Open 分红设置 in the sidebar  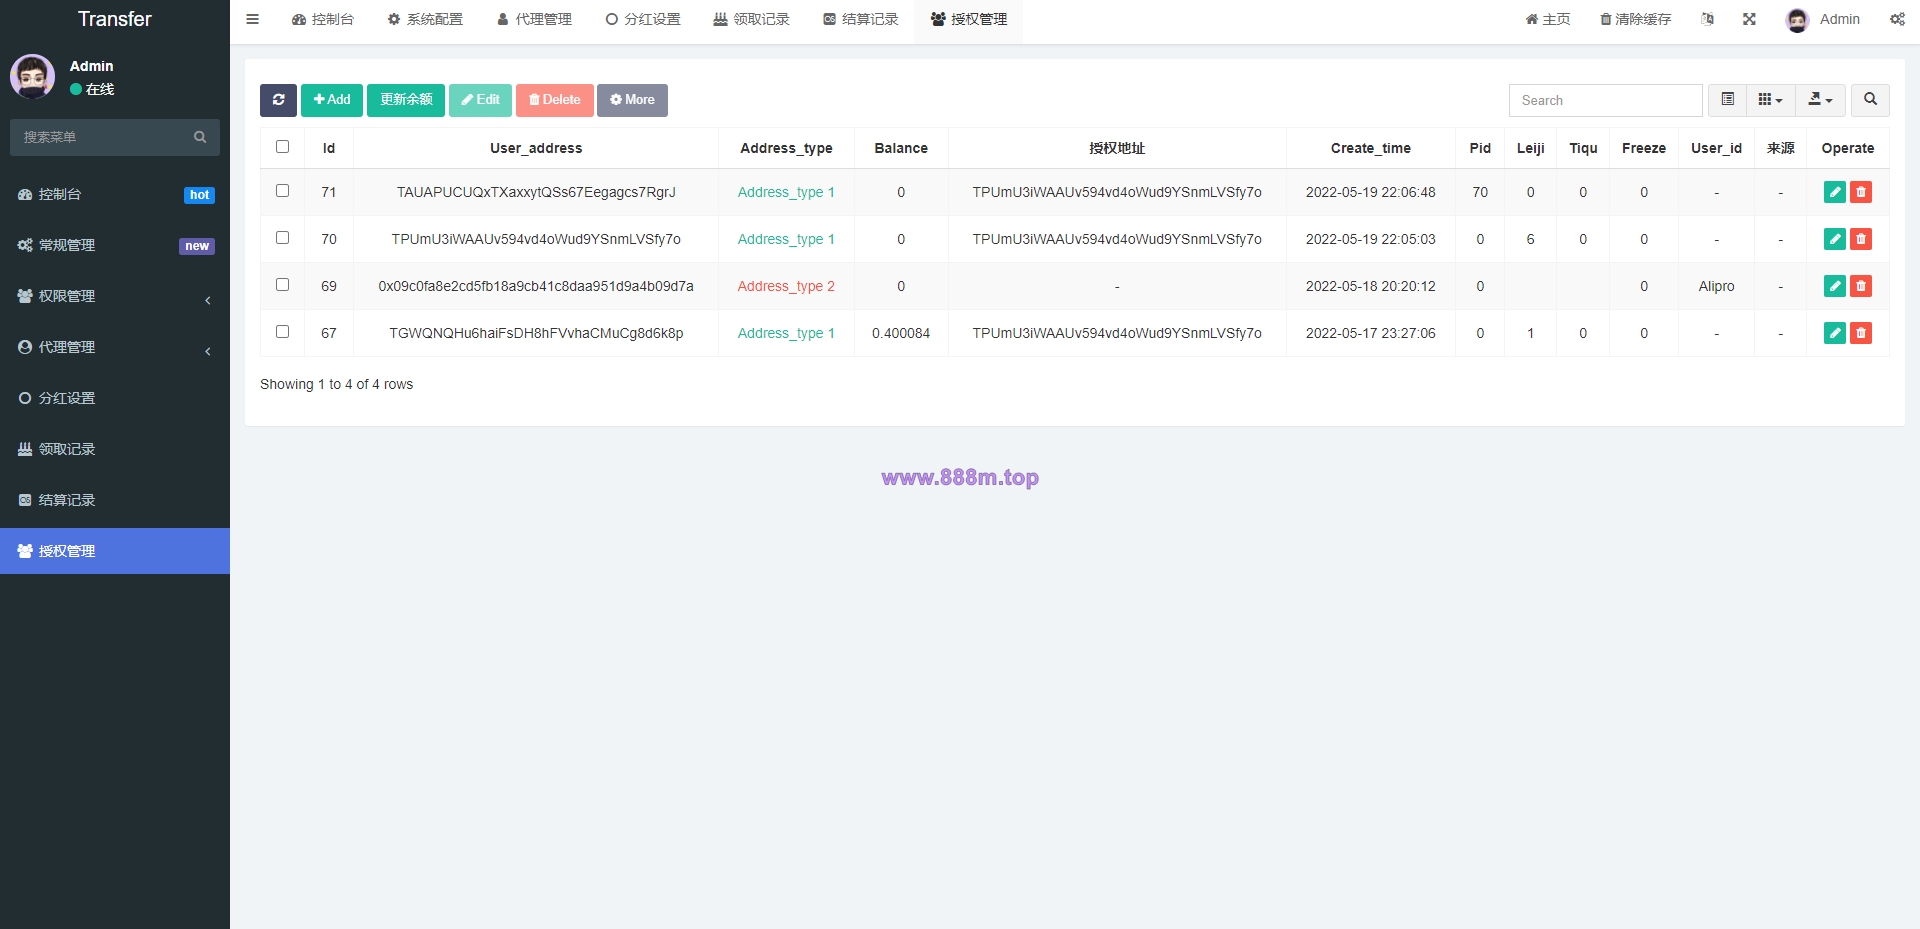tap(115, 398)
